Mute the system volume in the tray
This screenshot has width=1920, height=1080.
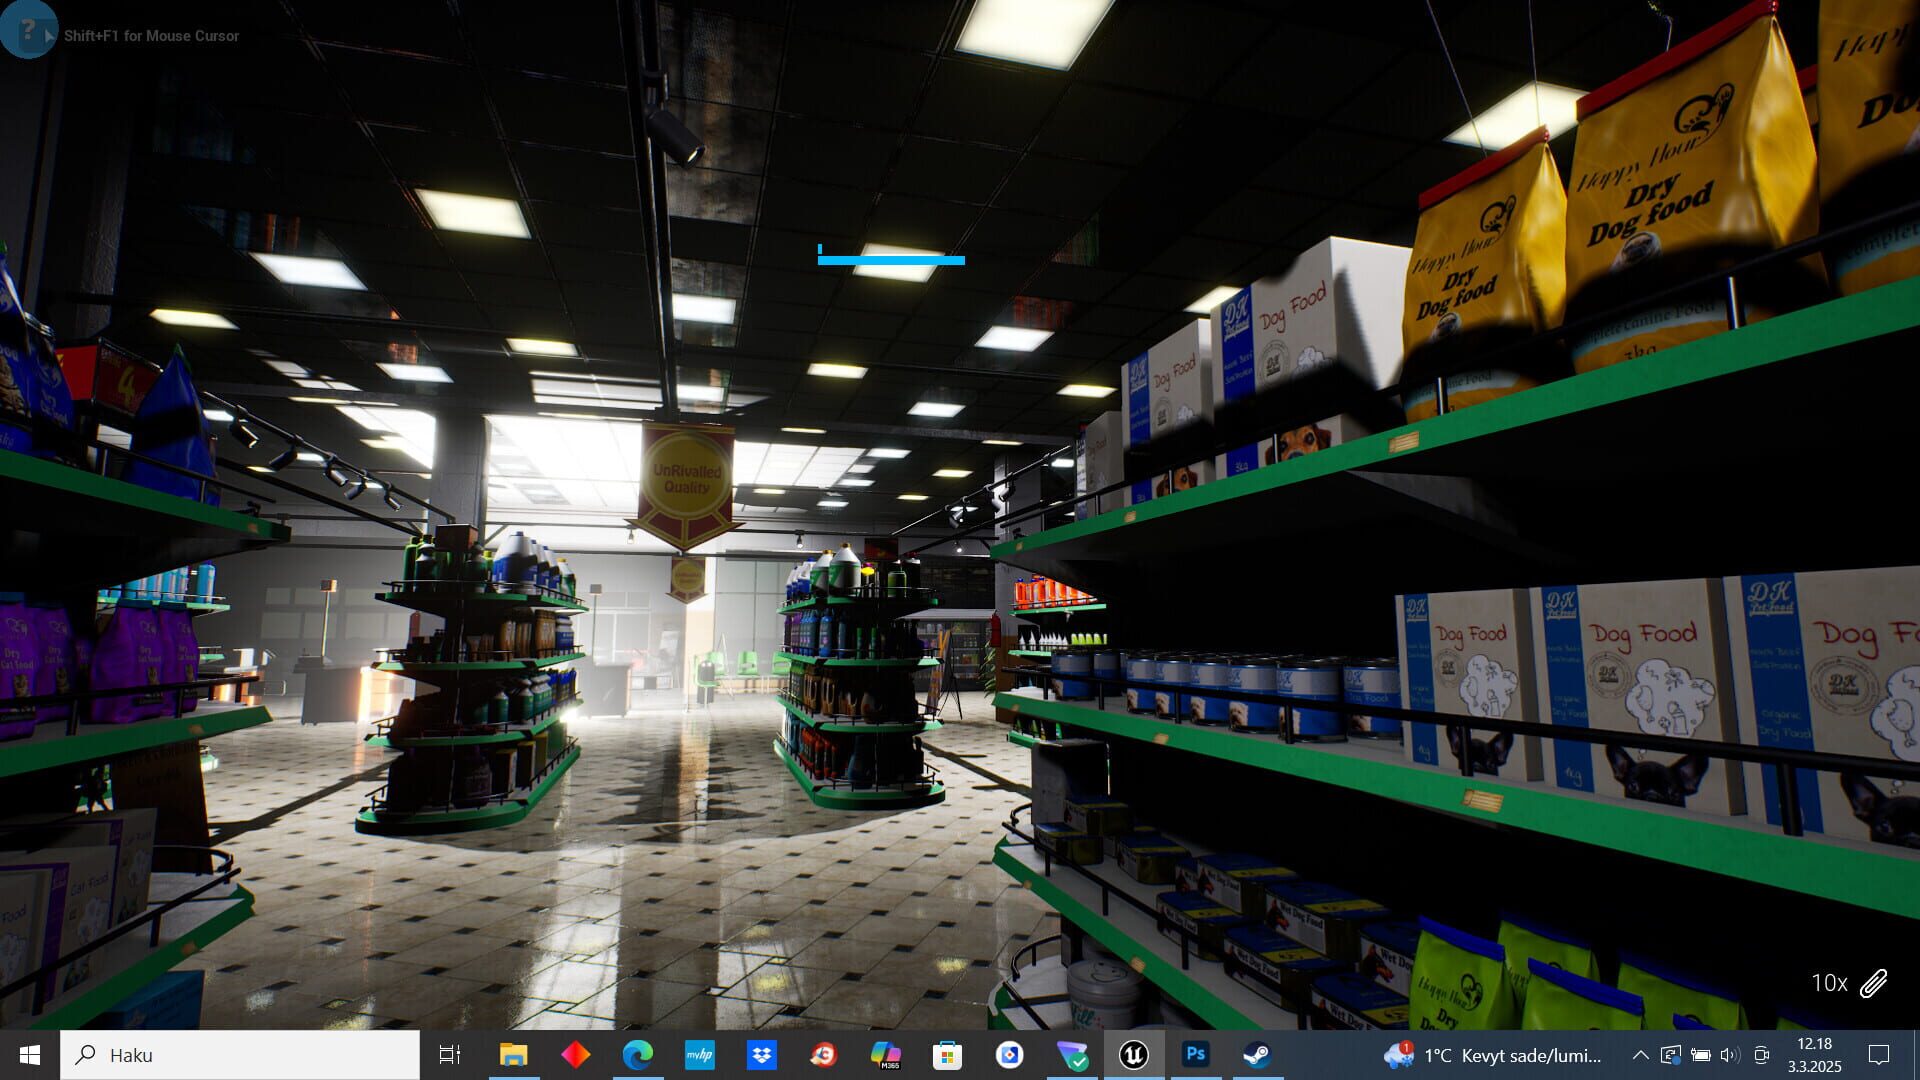point(1729,1055)
